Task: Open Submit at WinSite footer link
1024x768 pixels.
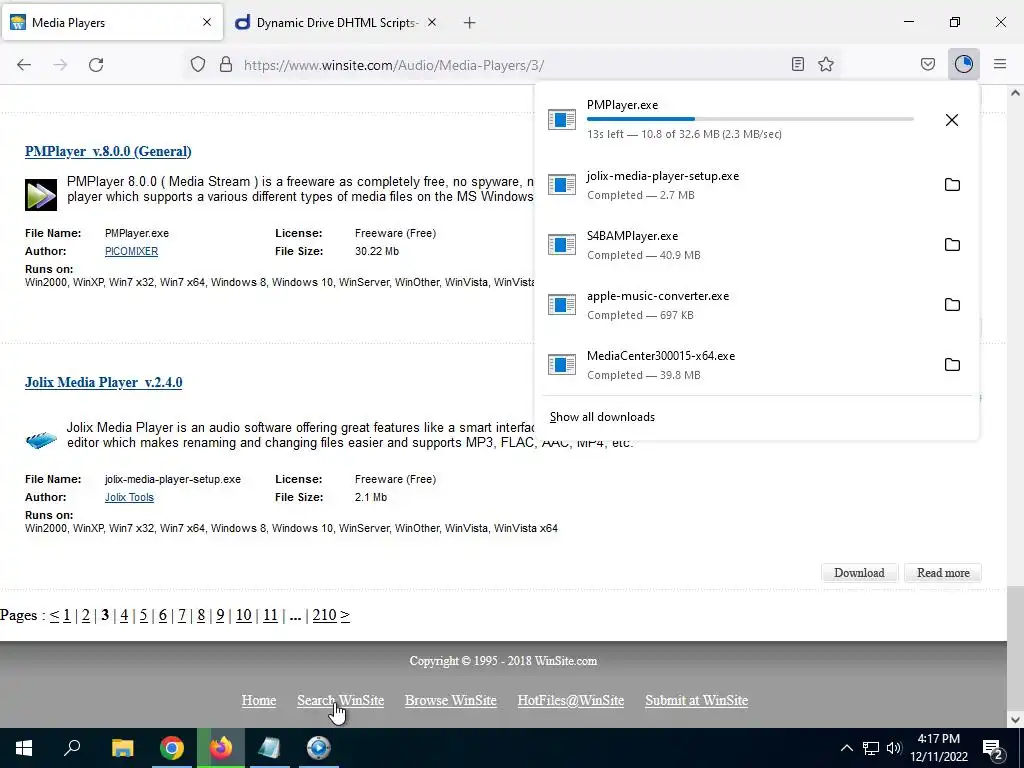Action: pyautogui.click(x=697, y=700)
